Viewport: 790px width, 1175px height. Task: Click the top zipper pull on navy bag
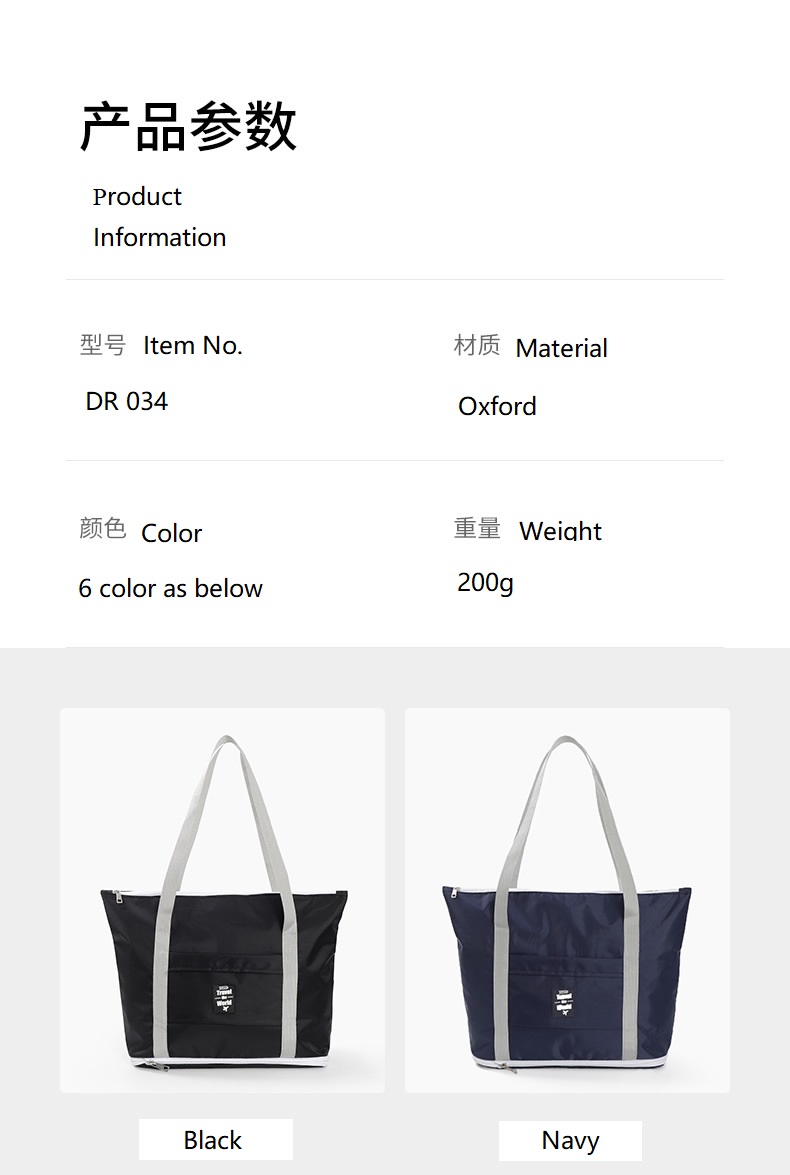[x=454, y=892]
